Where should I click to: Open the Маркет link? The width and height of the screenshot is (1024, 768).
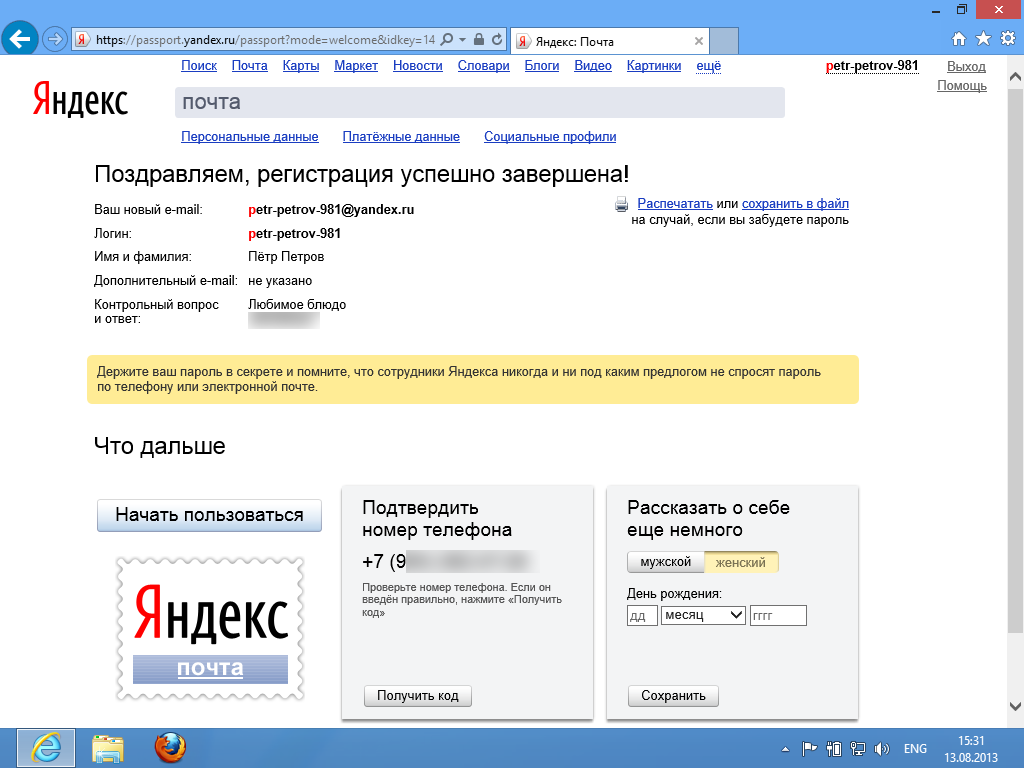[x=356, y=65]
